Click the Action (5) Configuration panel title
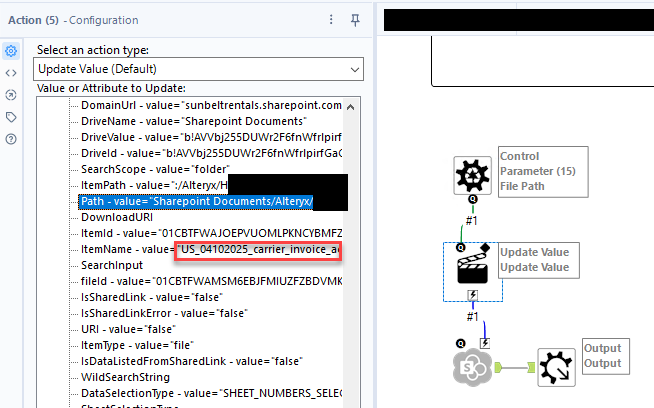This screenshot has width=654, height=408. [x=73, y=20]
